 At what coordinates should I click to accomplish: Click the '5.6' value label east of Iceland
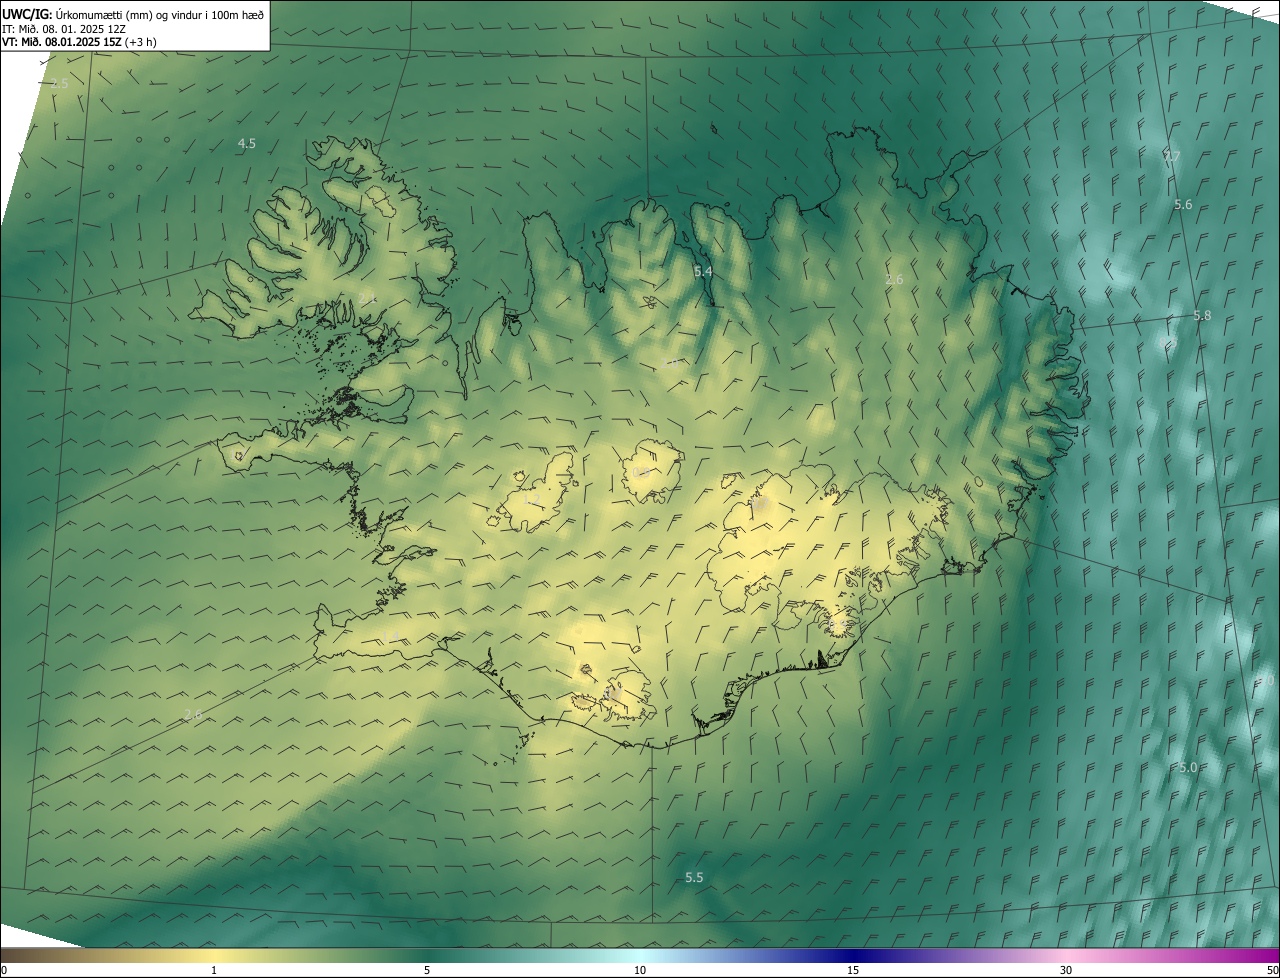(1183, 204)
